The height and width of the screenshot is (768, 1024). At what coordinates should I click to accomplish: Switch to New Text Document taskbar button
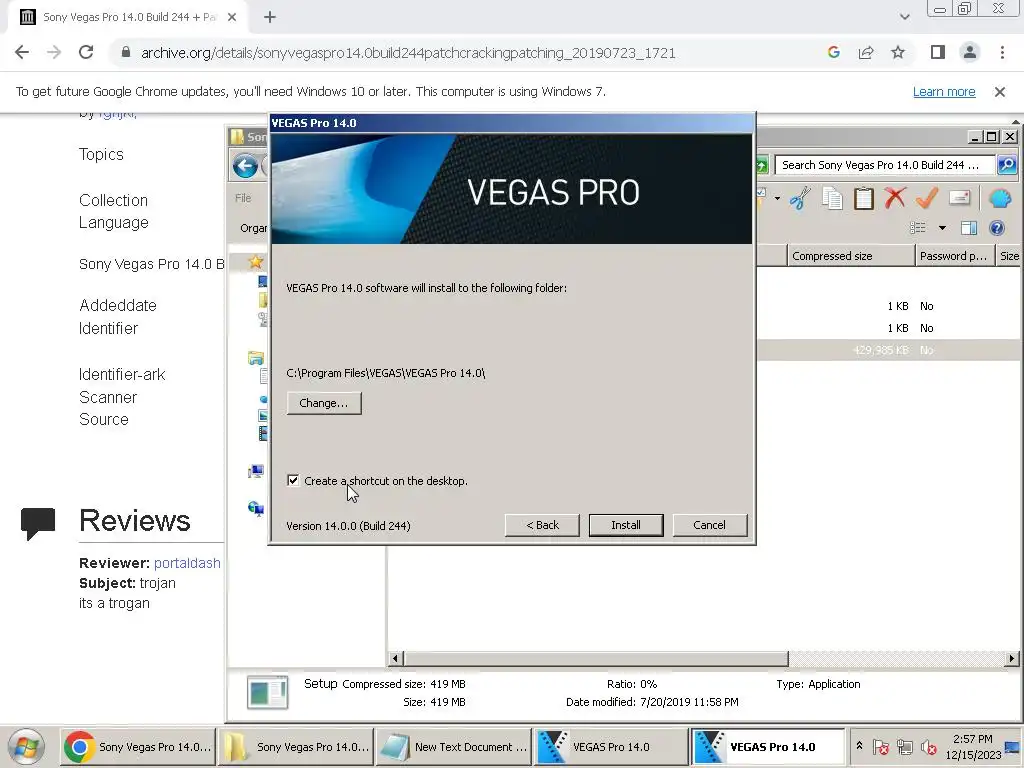coord(455,746)
